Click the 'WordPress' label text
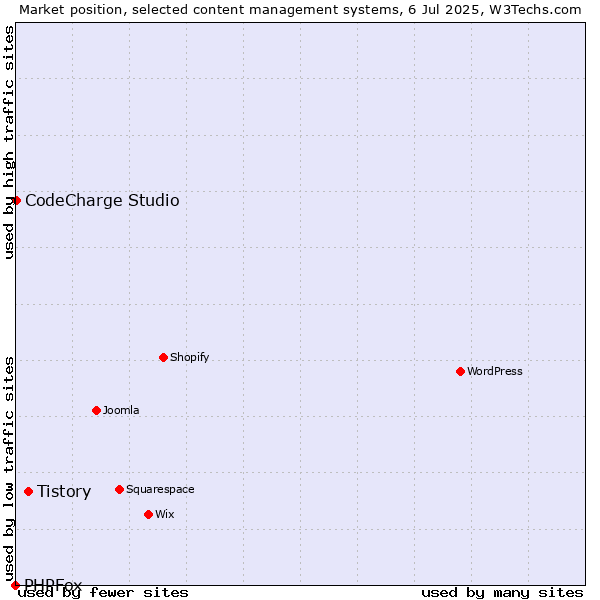This screenshot has width=600, height=600. [494, 371]
